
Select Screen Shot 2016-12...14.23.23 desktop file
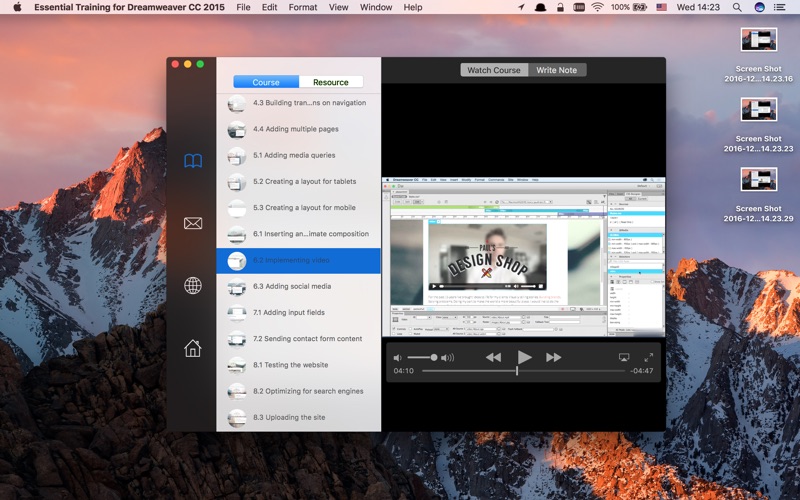click(759, 124)
